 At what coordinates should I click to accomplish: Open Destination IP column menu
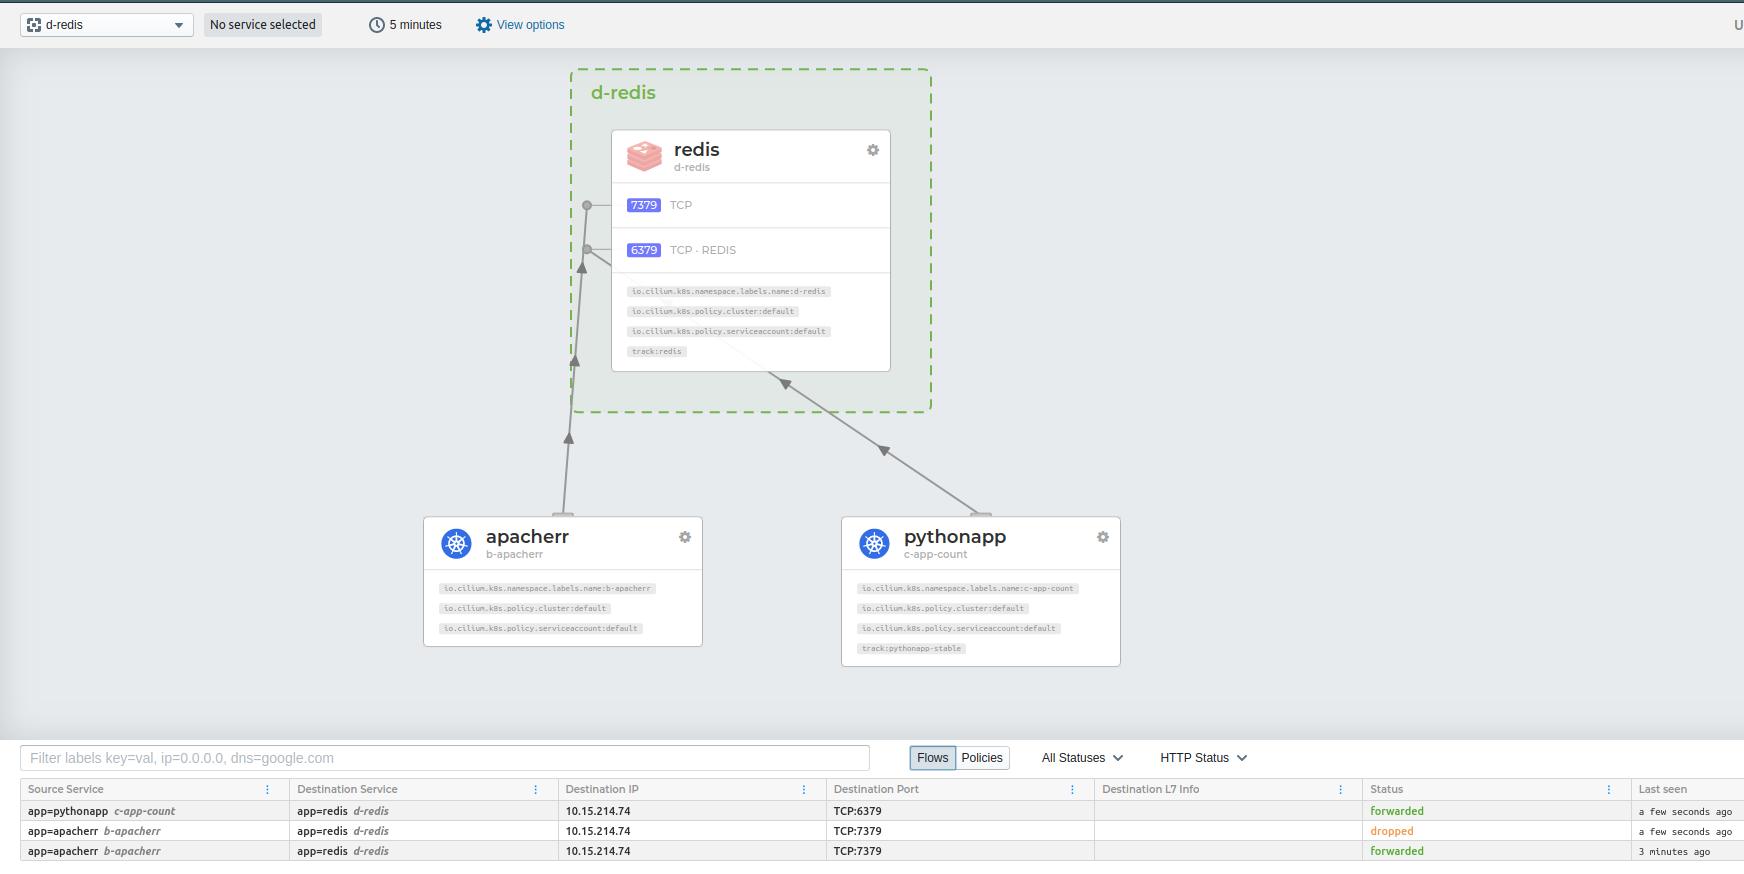[804, 790]
